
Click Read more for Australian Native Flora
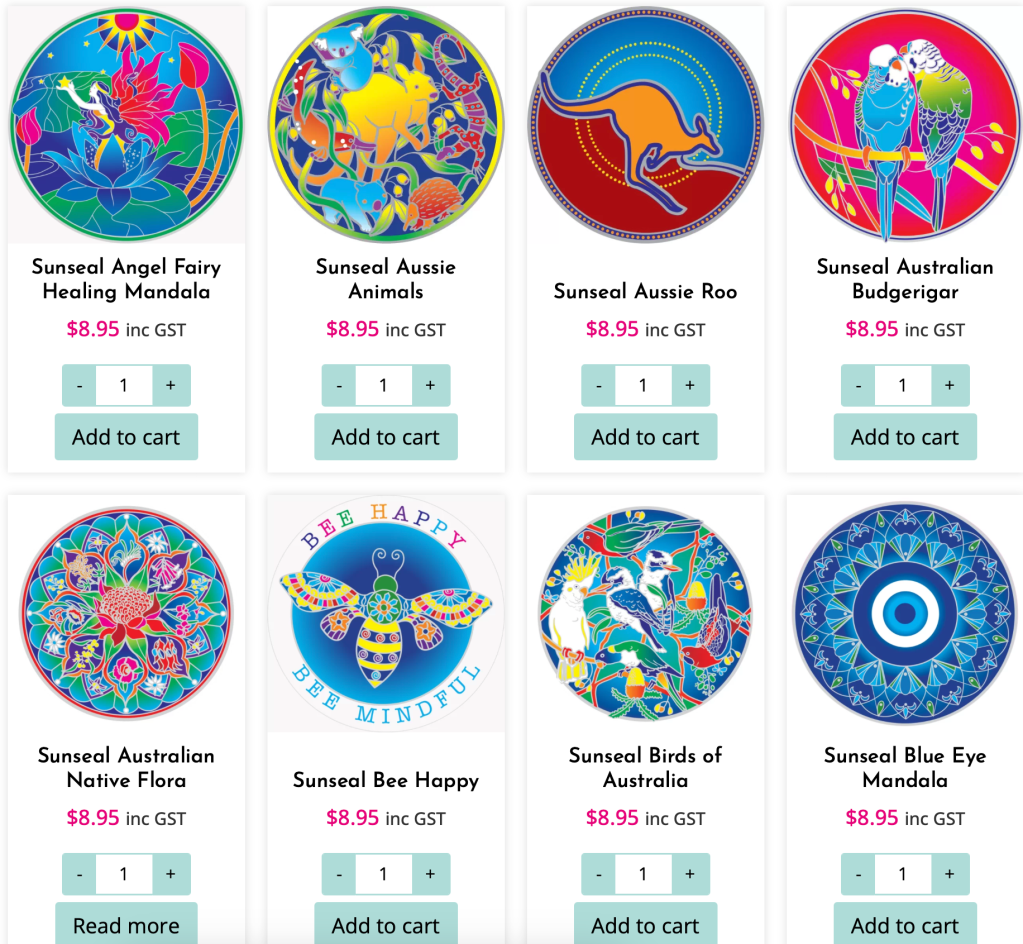coord(126,924)
